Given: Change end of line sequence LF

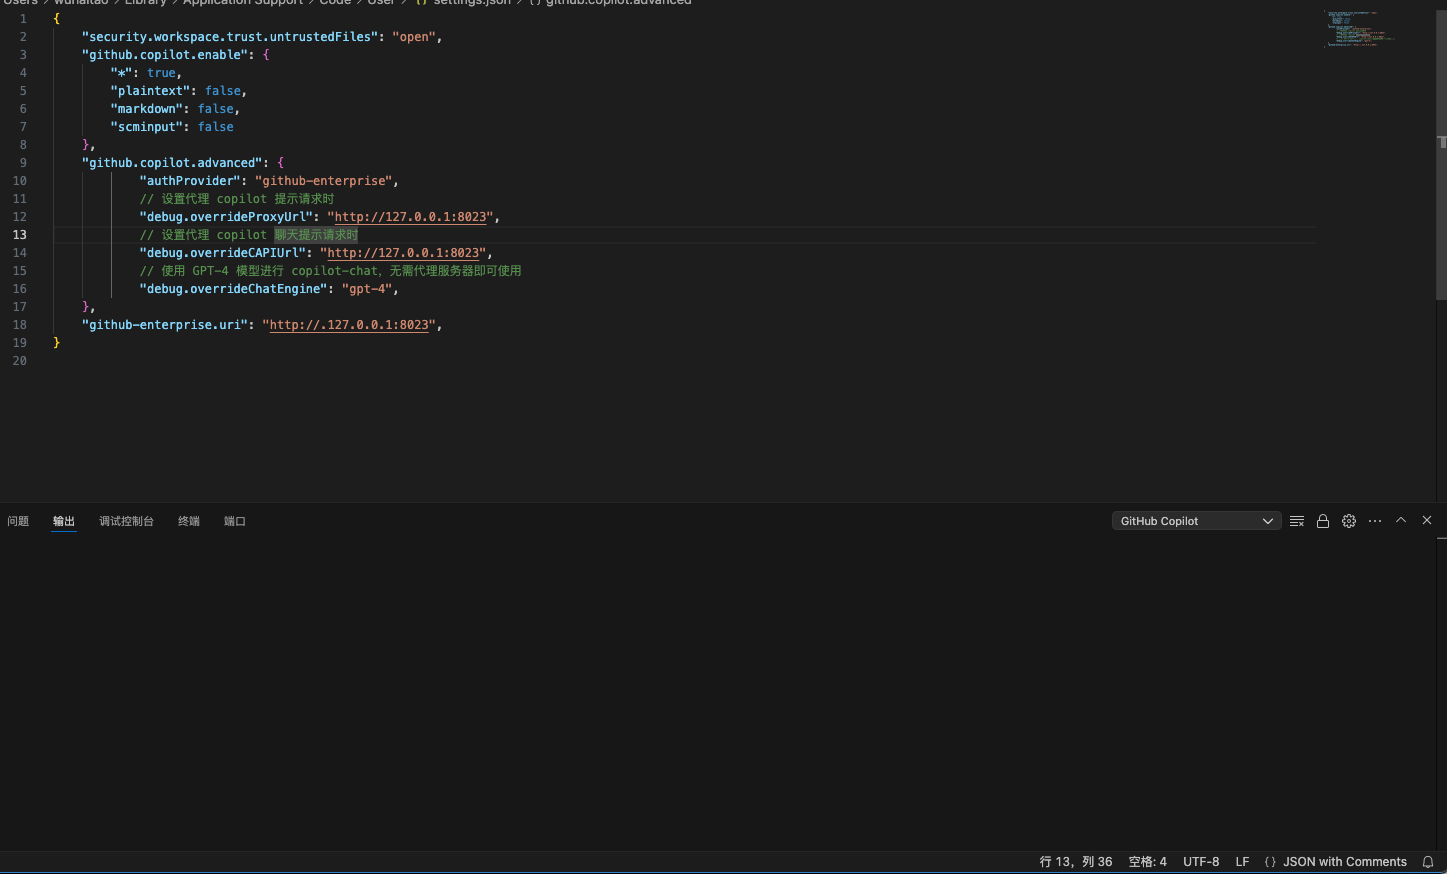Looking at the screenshot, I should coord(1242,862).
